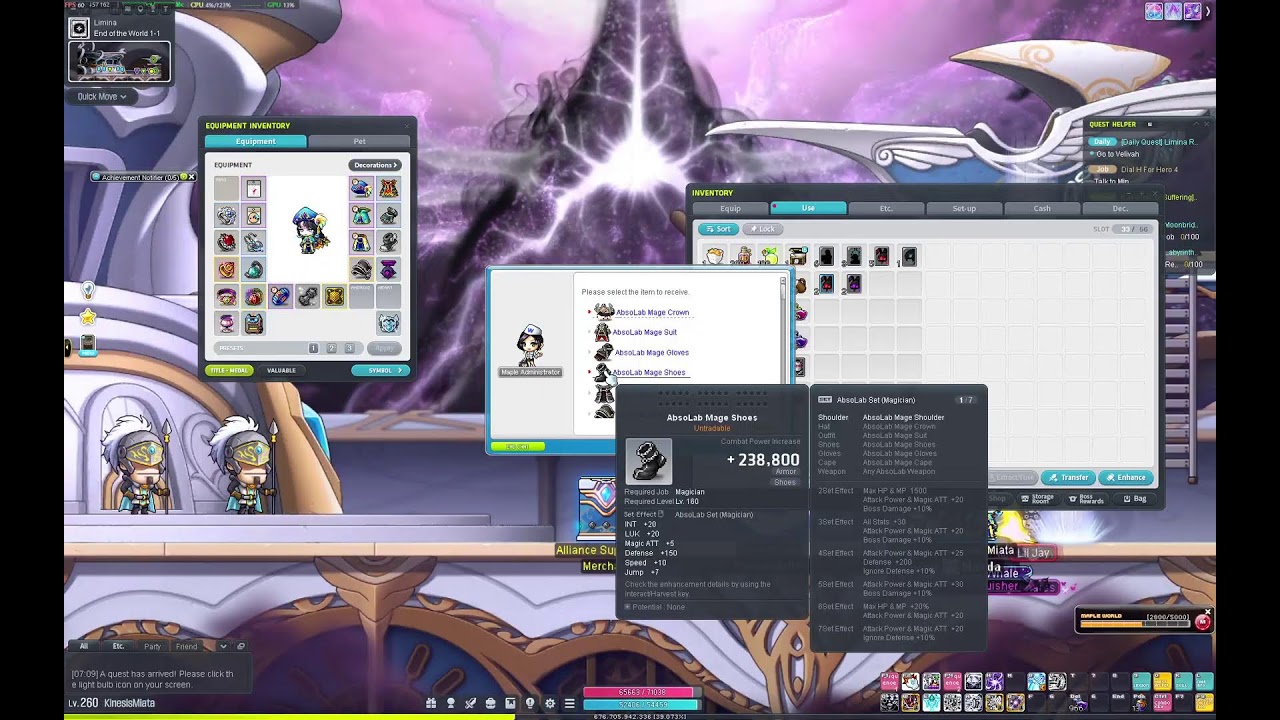Click the Transfer button in Inventory
Screen dimensions: 1280x720
point(1068,478)
